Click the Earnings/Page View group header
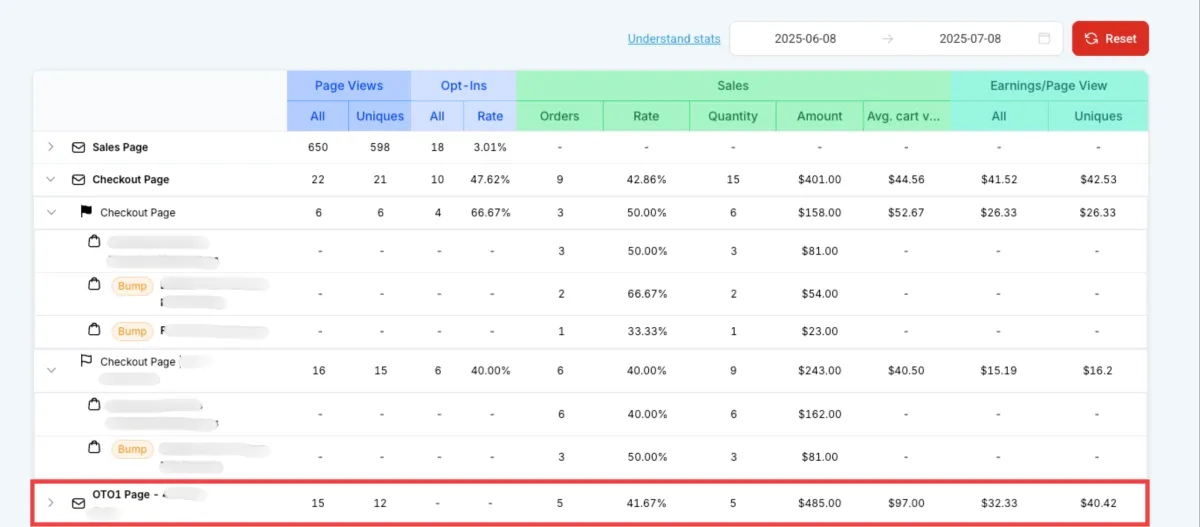This screenshot has height=527, width=1200. (x=1049, y=86)
